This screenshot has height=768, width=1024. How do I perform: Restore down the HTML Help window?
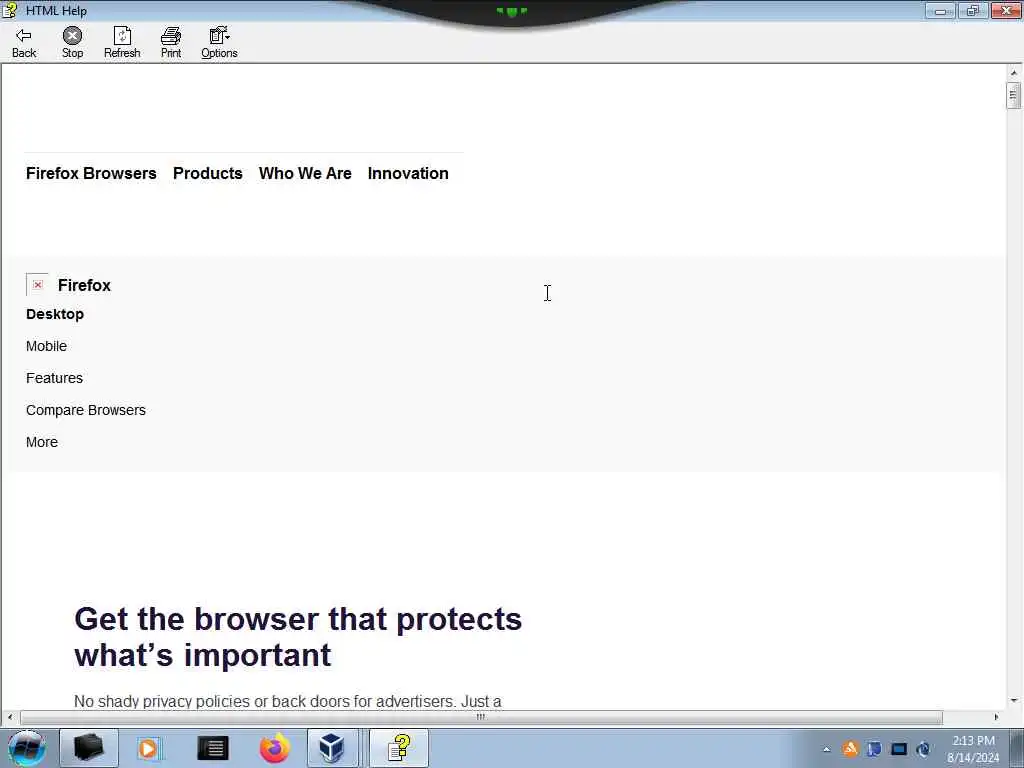[x=973, y=10]
